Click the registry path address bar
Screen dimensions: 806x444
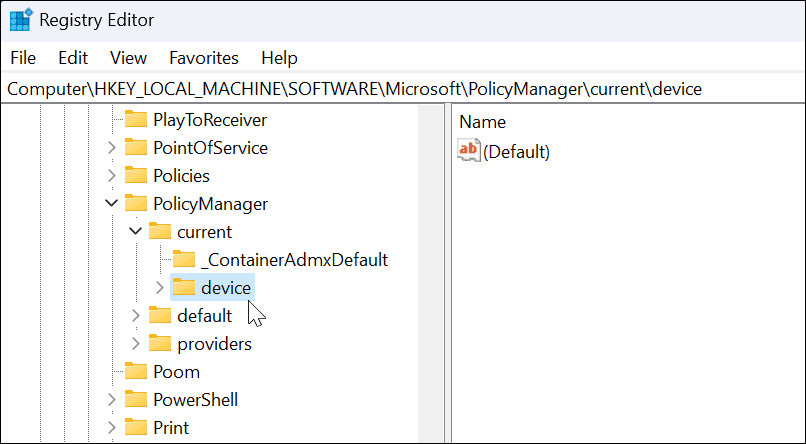tap(400, 89)
